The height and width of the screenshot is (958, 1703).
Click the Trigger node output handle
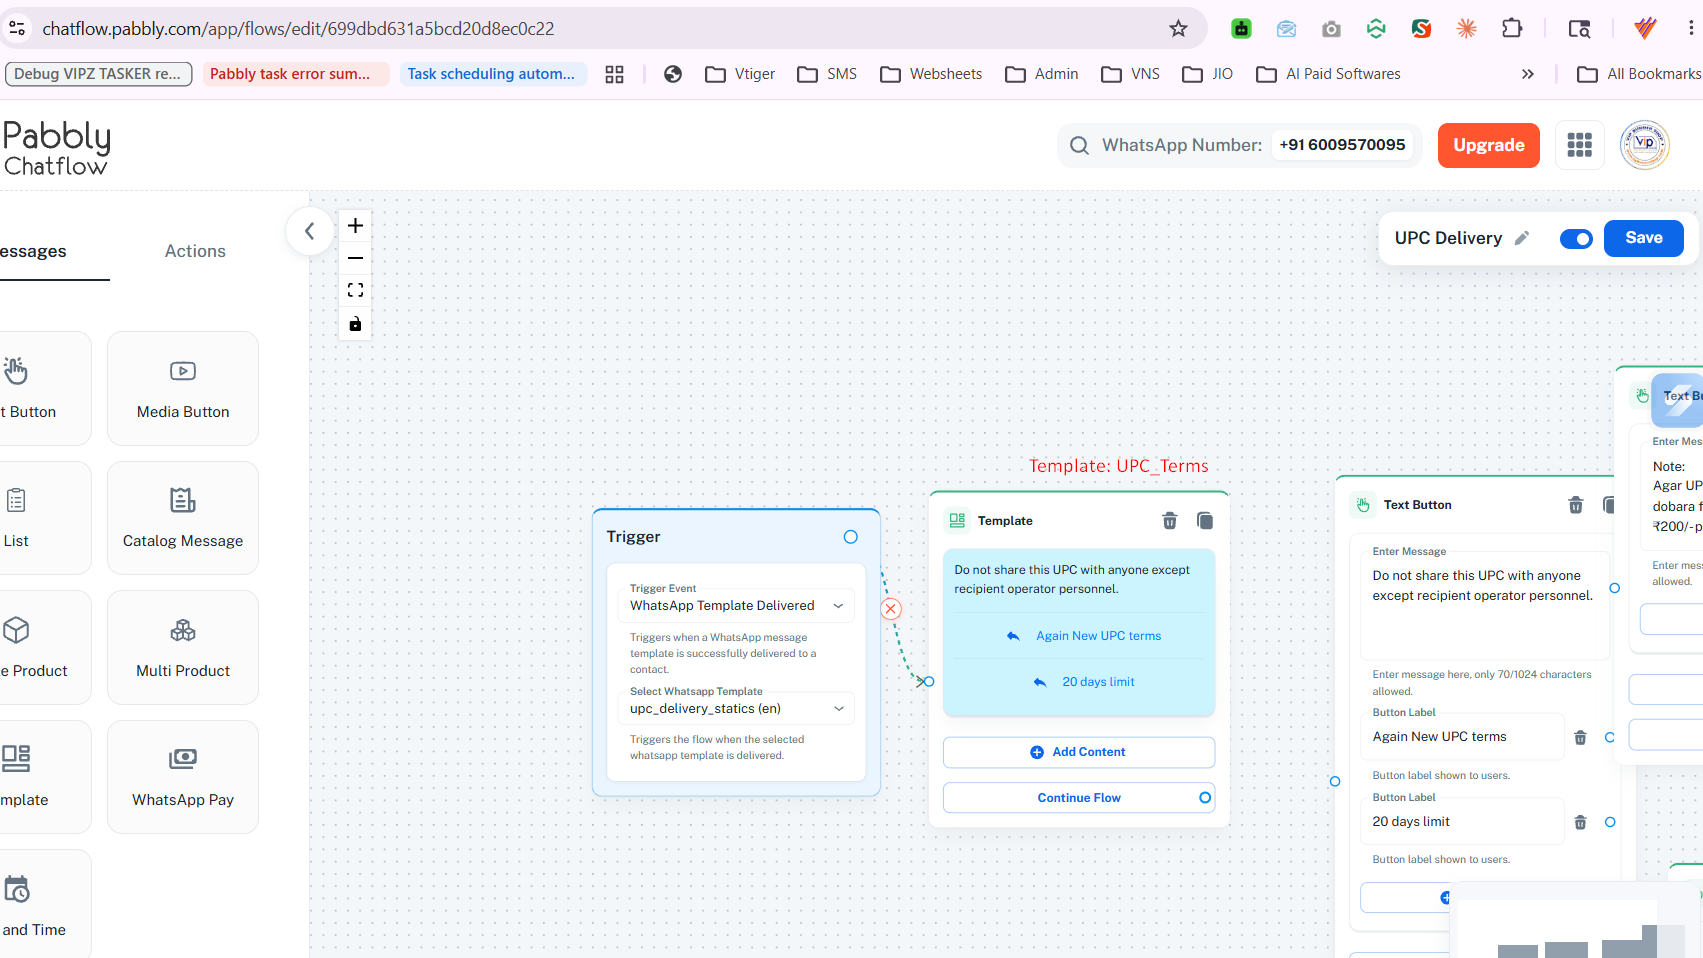[851, 537]
